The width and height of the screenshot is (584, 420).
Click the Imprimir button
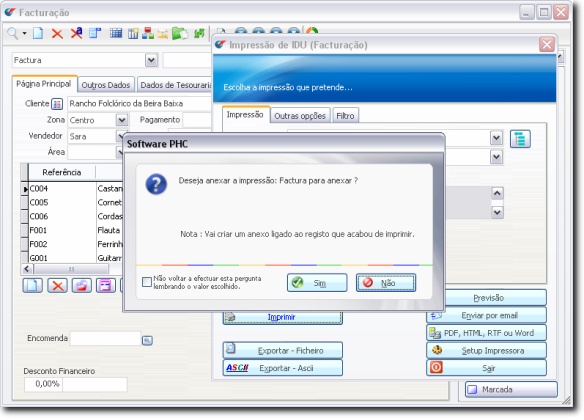[283, 317]
